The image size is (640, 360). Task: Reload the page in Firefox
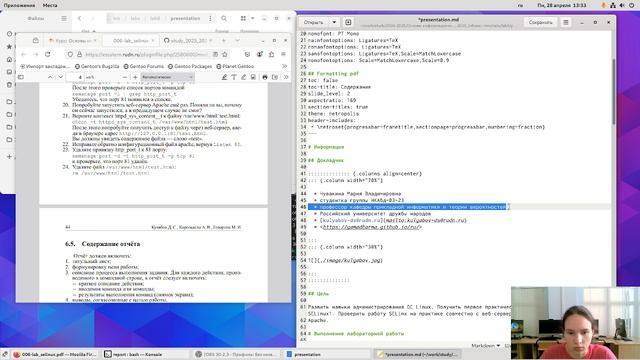point(48,54)
